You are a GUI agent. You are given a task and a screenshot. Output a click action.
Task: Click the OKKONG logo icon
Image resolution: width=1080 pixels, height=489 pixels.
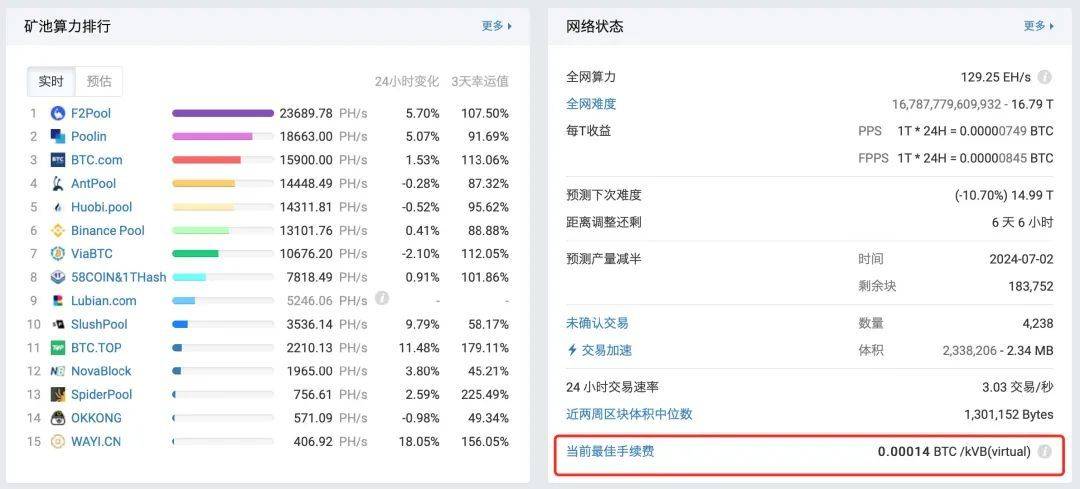58,418
